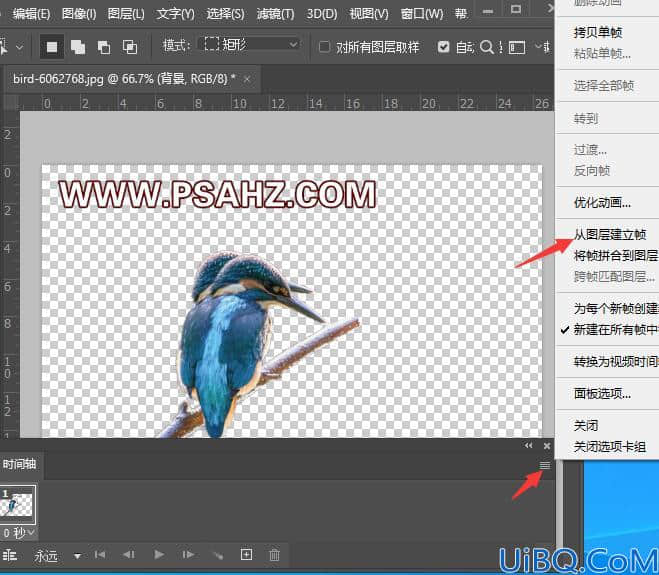Select the Subtract from selection icon
659x575 pixels.
coord(103,47)
